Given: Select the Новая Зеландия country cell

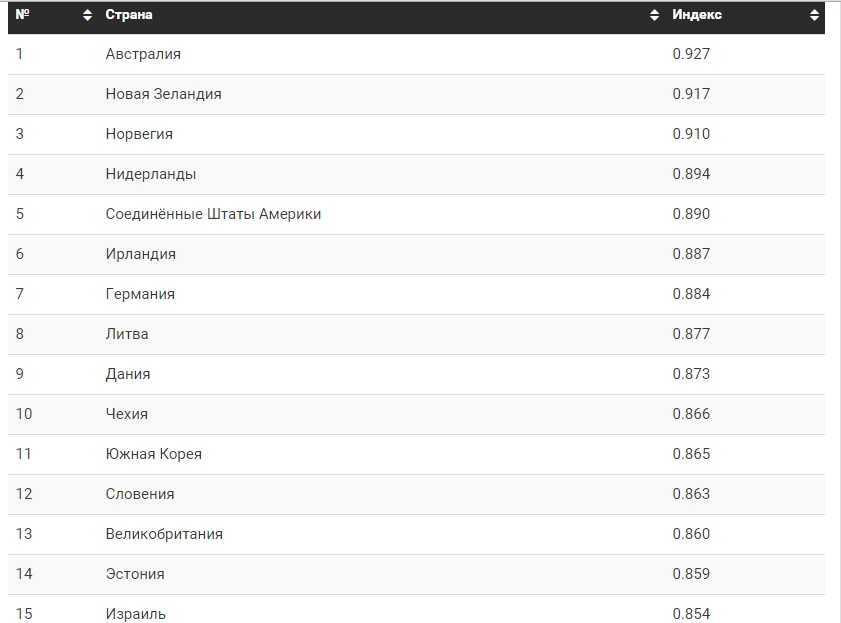Looking at the screenshot, I should [x=163, y=94].
